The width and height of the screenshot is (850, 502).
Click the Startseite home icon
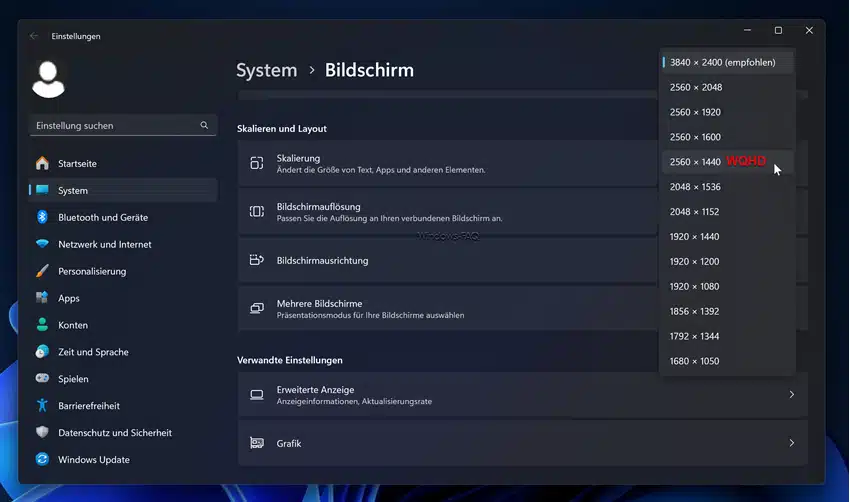(x=42, y=163)
